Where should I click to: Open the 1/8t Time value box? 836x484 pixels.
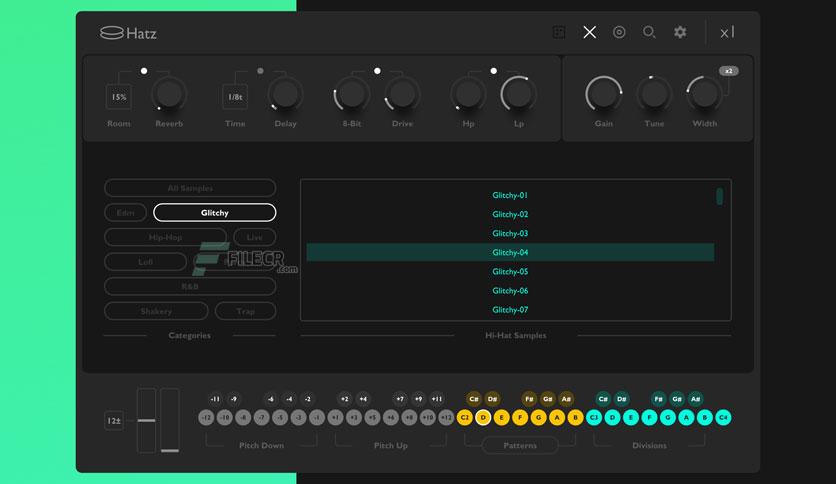coord(235,97)
